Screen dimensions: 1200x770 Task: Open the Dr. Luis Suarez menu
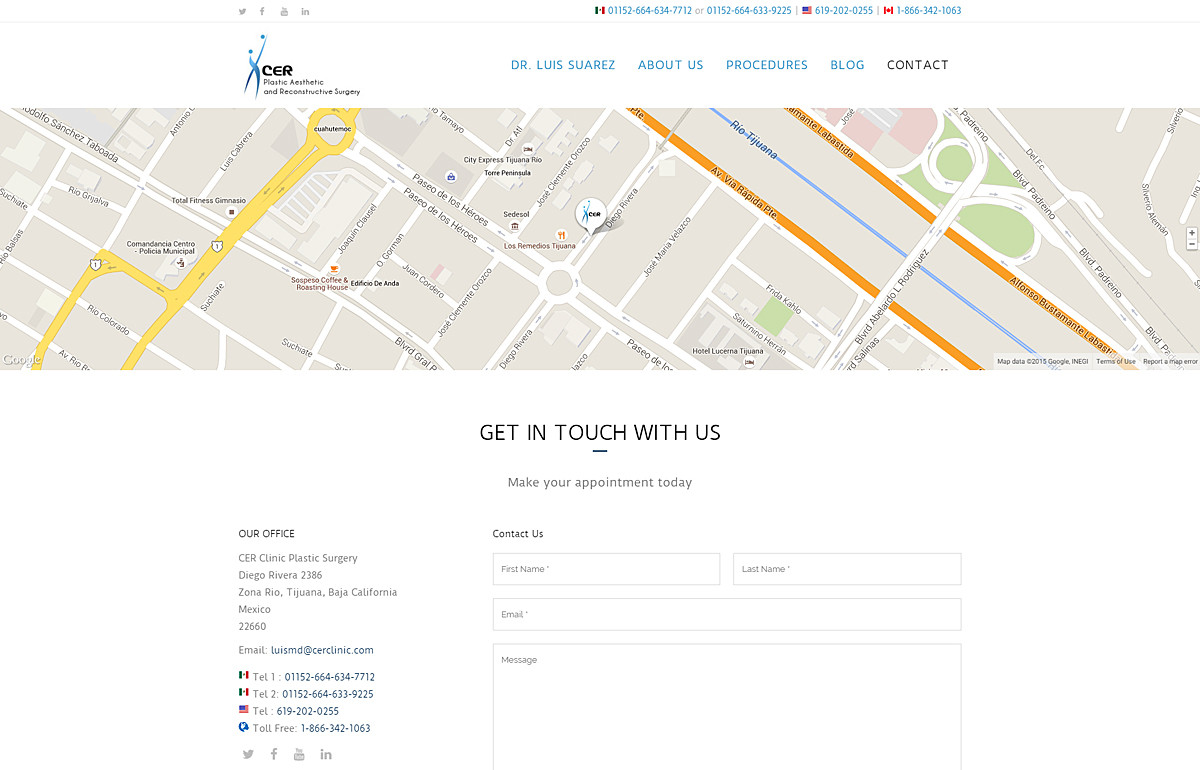click(x=563, y=65)
